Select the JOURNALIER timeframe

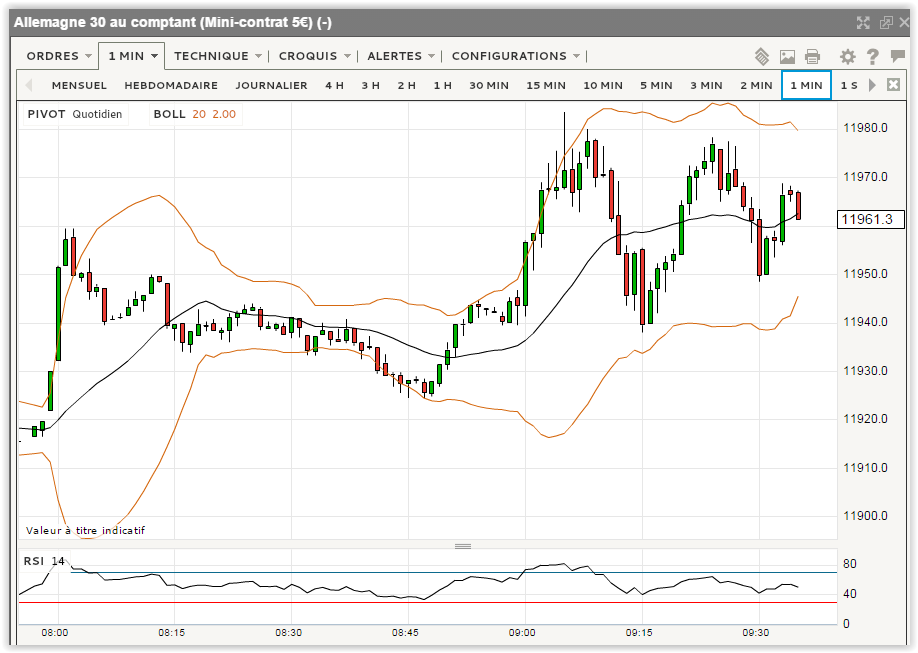coord(271,86)
